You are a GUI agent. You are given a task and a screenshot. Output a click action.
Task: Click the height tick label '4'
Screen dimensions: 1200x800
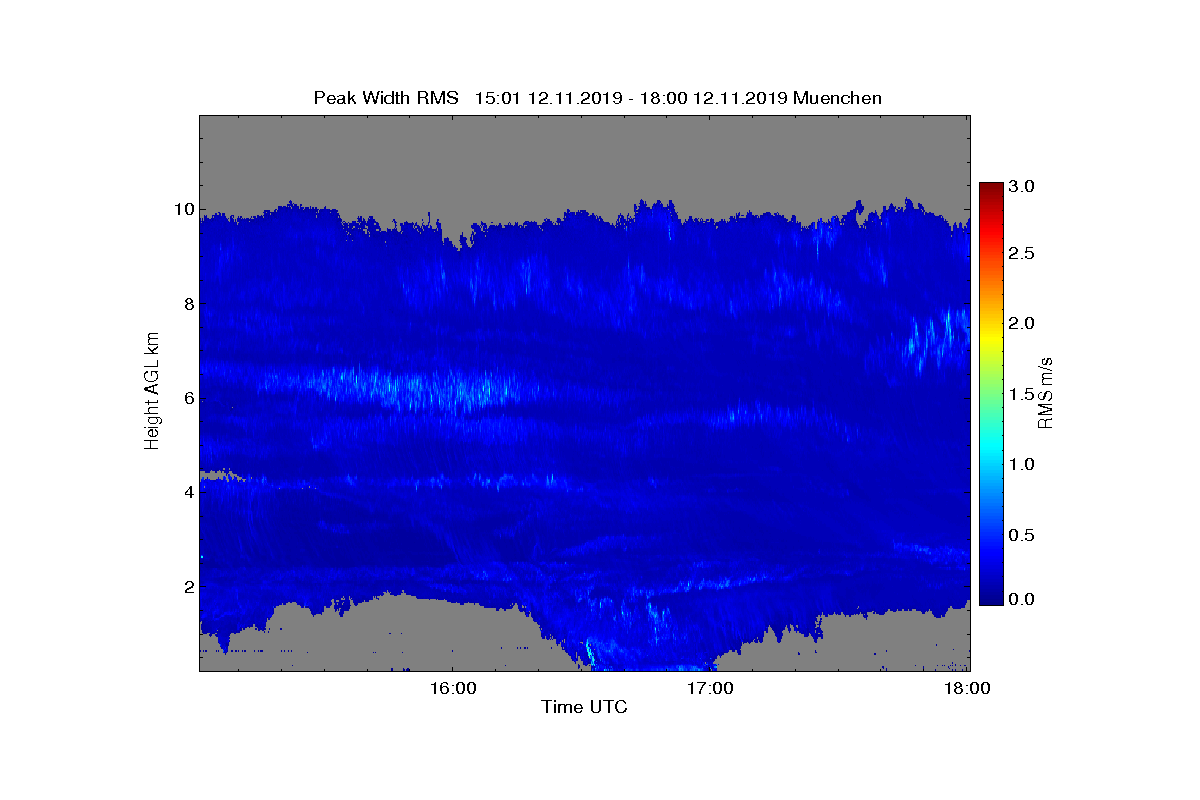pyautogui.click(x=187, y=492)
